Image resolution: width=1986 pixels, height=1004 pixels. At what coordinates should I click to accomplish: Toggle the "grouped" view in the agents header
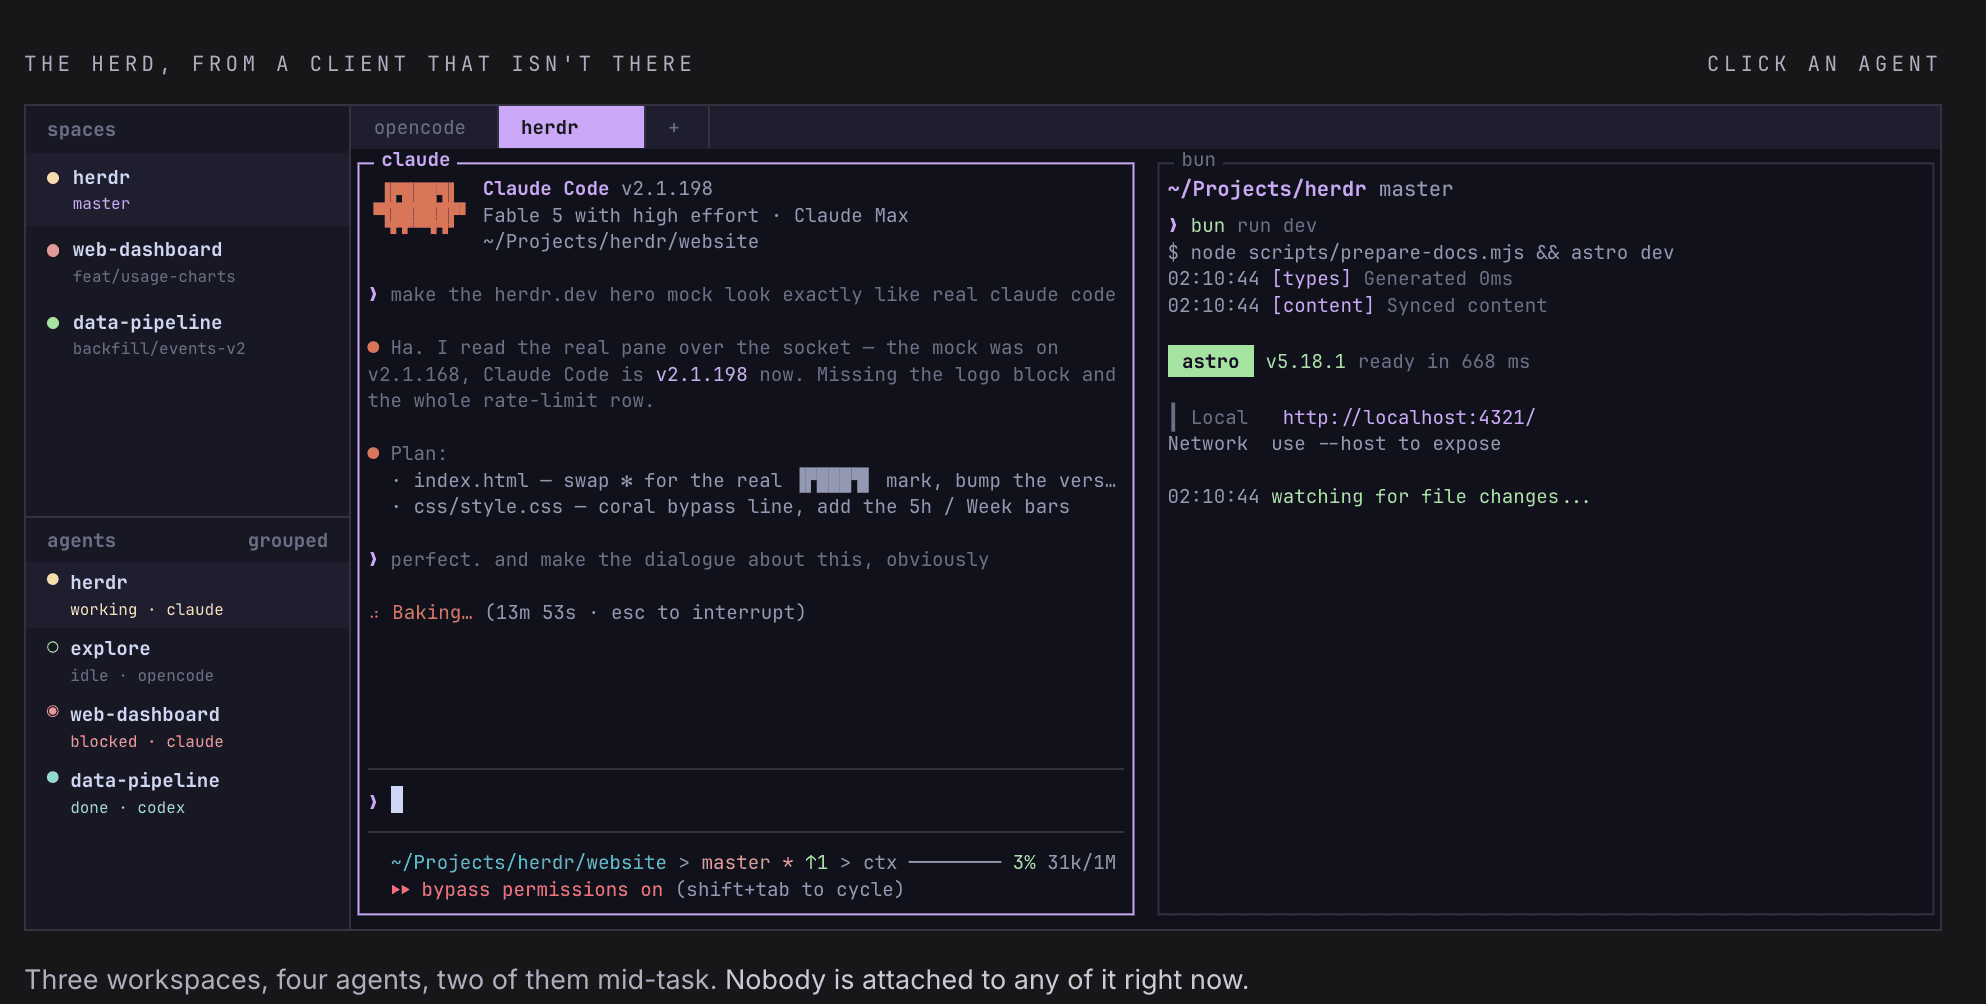[288, 541]
